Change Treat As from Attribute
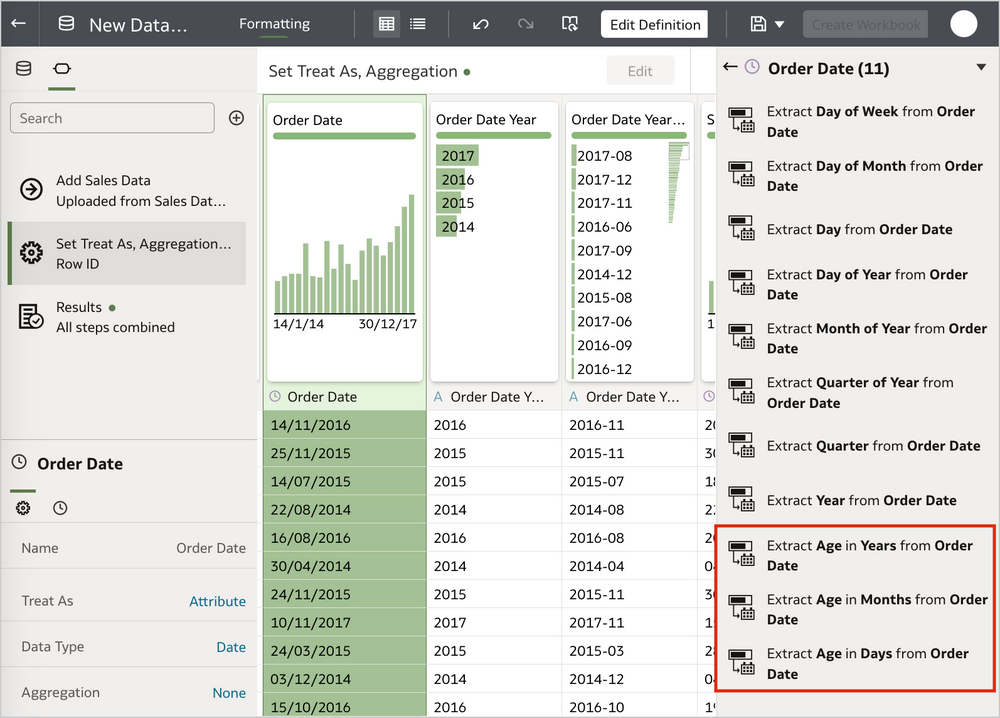Image resolution: width=1000 pixels, height=718 pixels. [x=218, y=600]
